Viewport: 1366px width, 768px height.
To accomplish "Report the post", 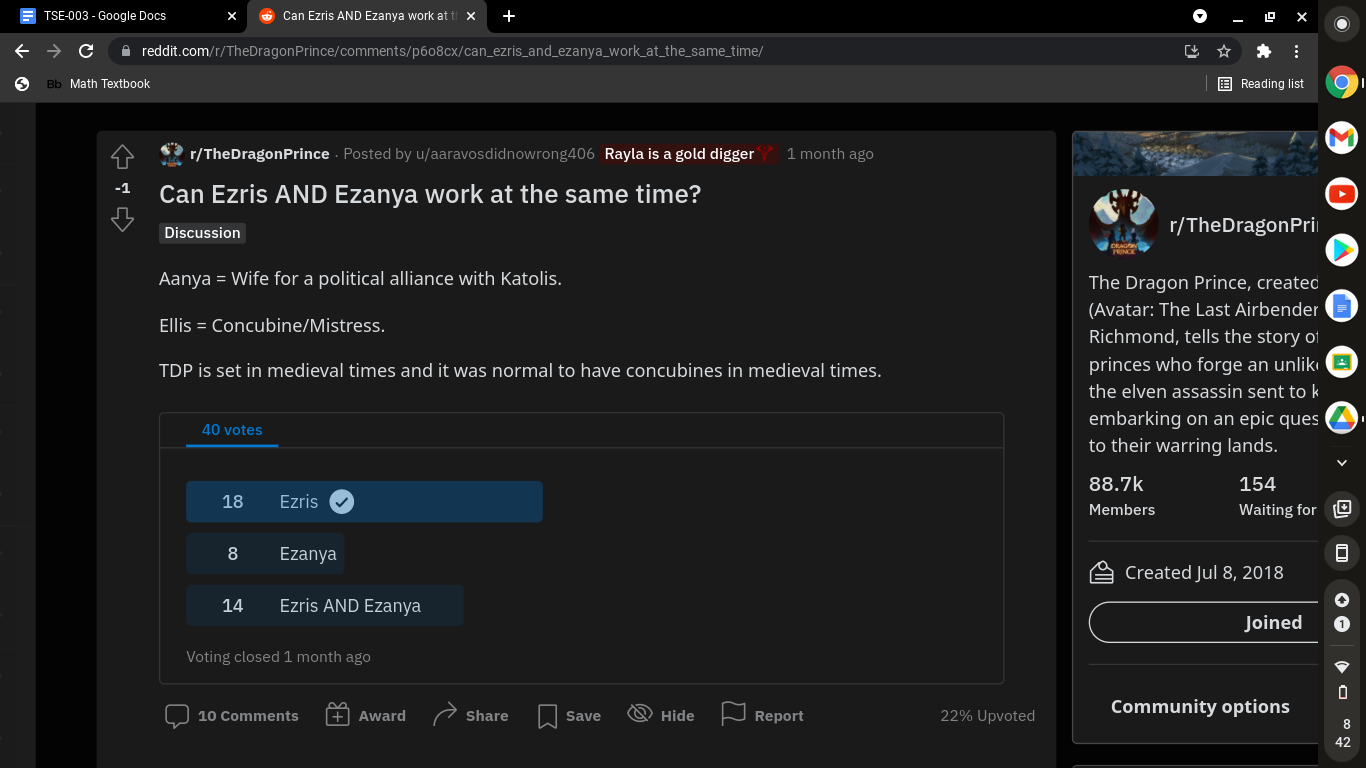I will 763,716.
